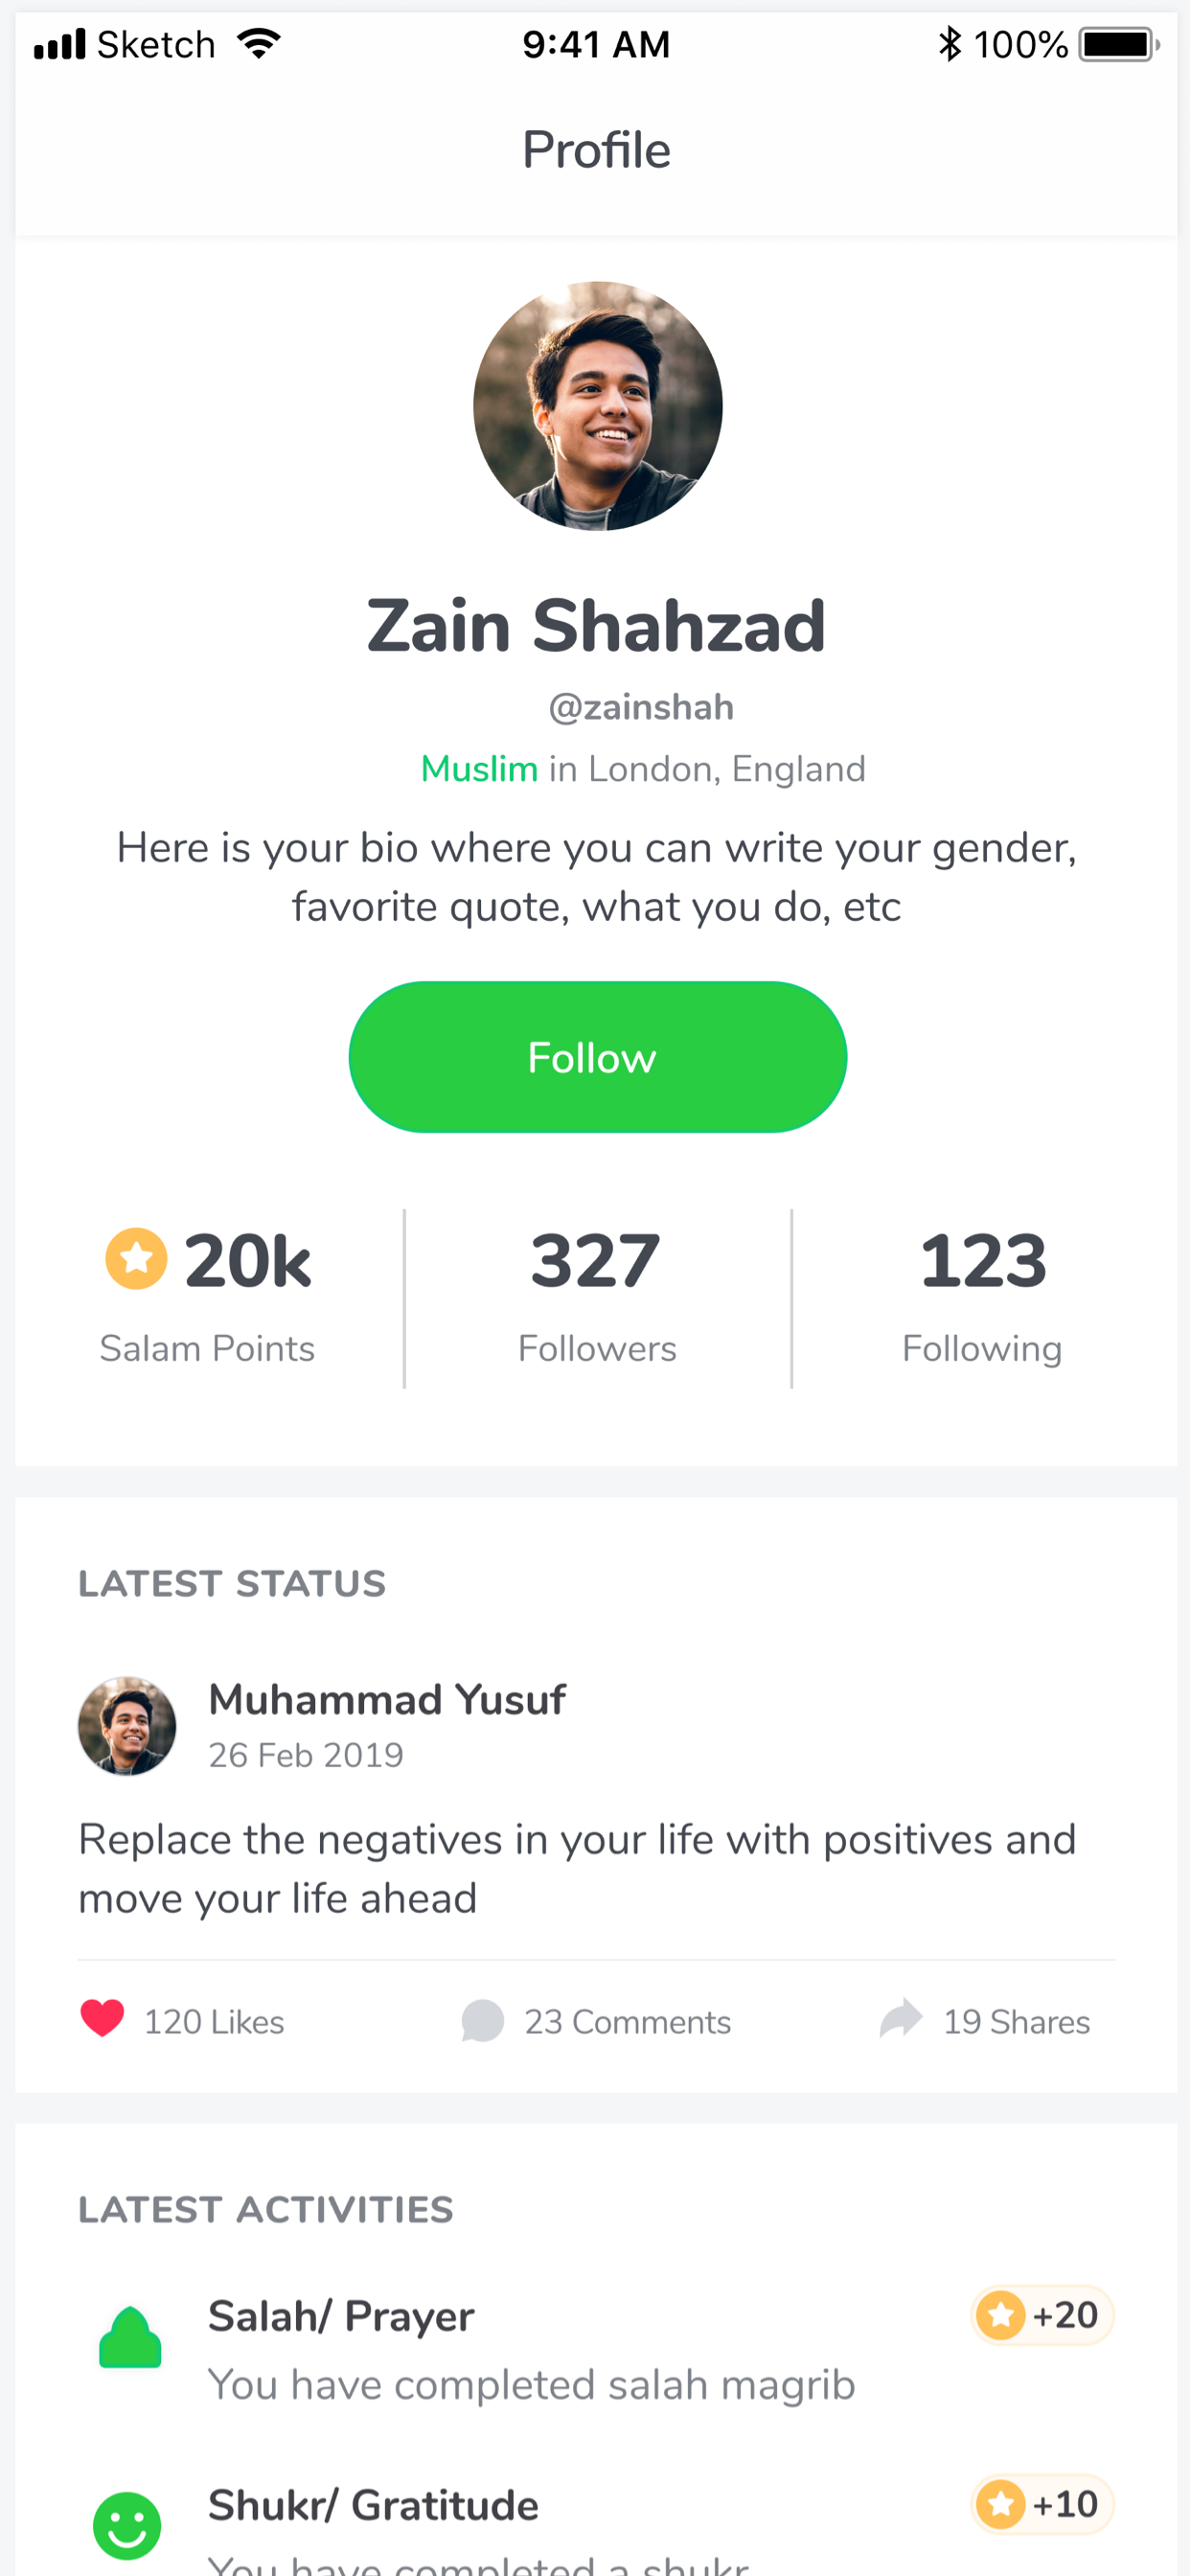Open the 123 Following list
The image size is (1190, 2576).
click(982, 1296)
